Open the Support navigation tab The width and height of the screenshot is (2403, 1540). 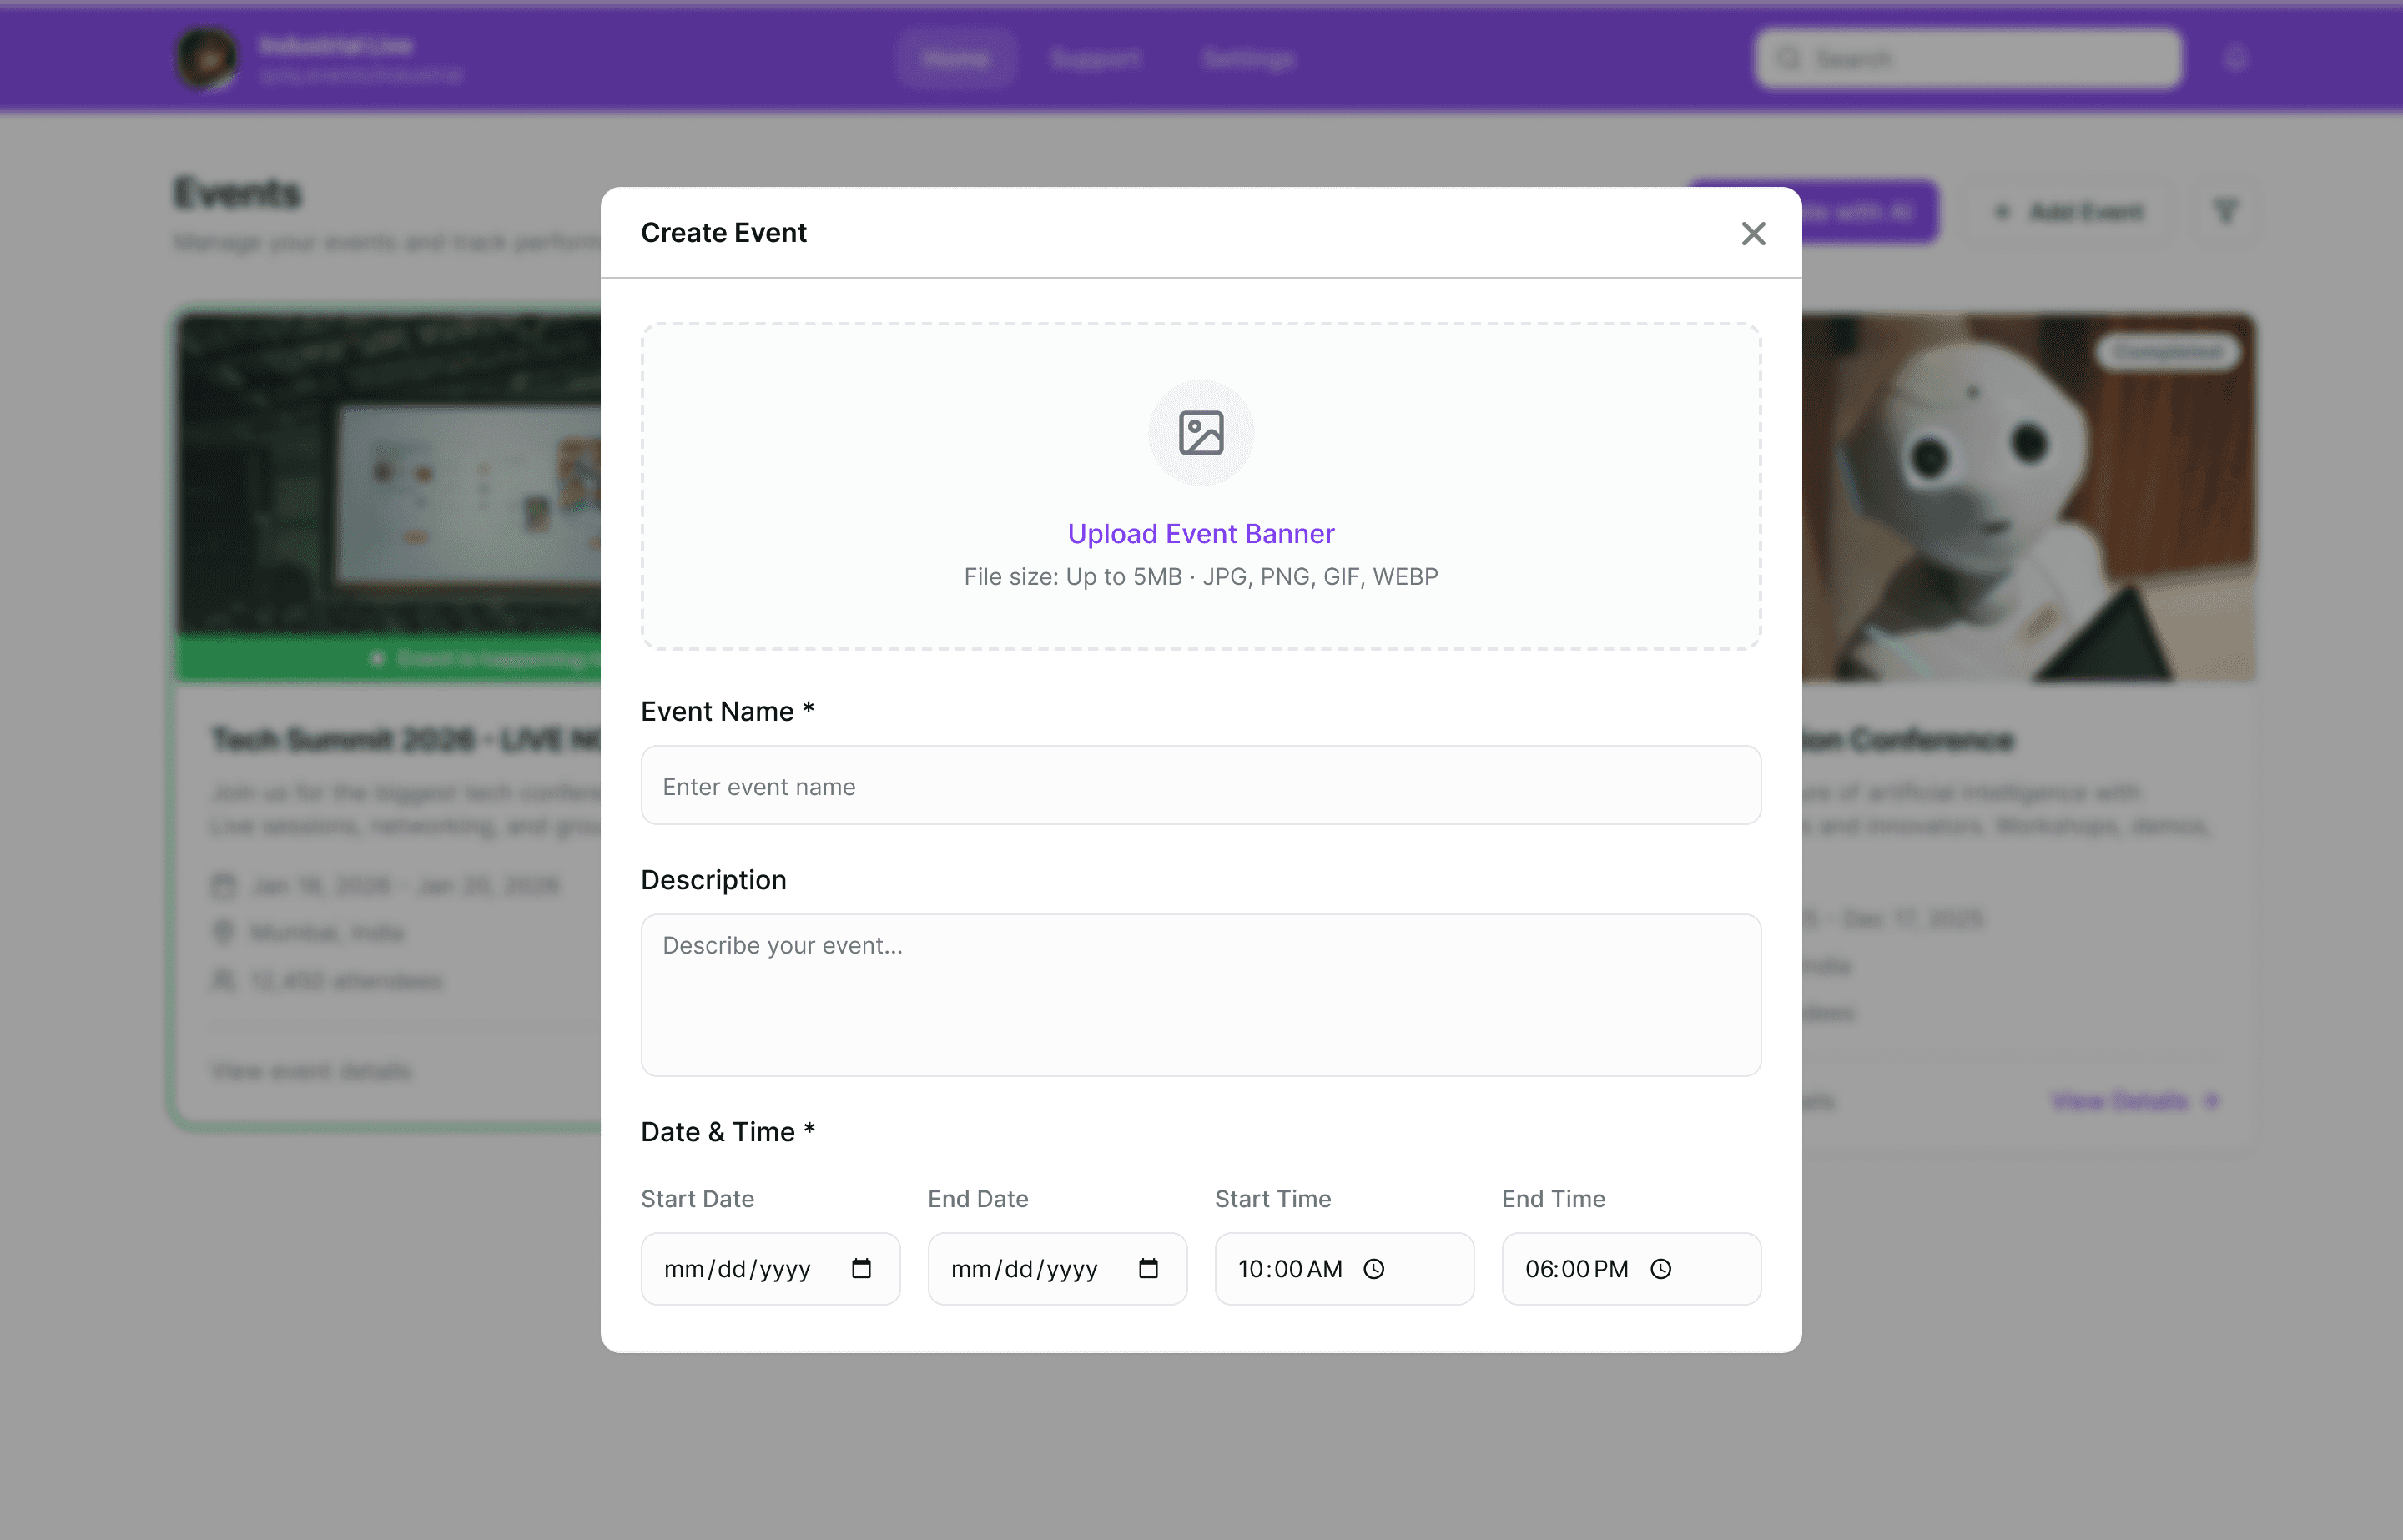coord(1095,59)
